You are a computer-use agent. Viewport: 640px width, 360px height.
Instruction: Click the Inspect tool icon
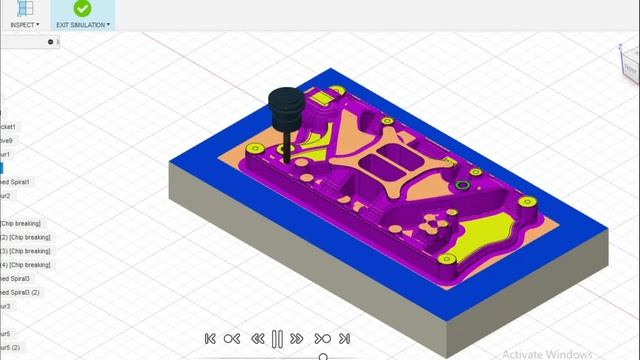25,8
